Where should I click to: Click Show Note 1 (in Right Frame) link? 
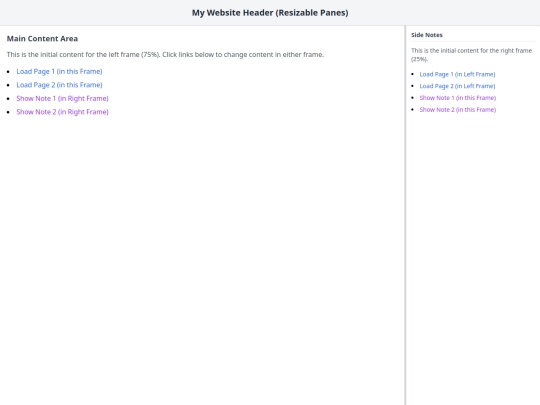click(62, 98)
